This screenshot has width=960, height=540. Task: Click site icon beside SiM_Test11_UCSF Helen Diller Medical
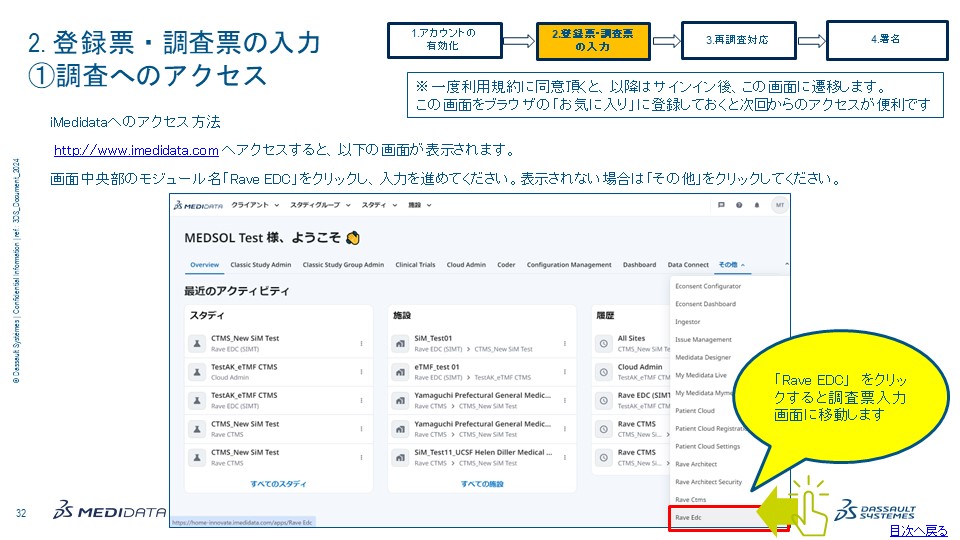click(x=400, y=457)
